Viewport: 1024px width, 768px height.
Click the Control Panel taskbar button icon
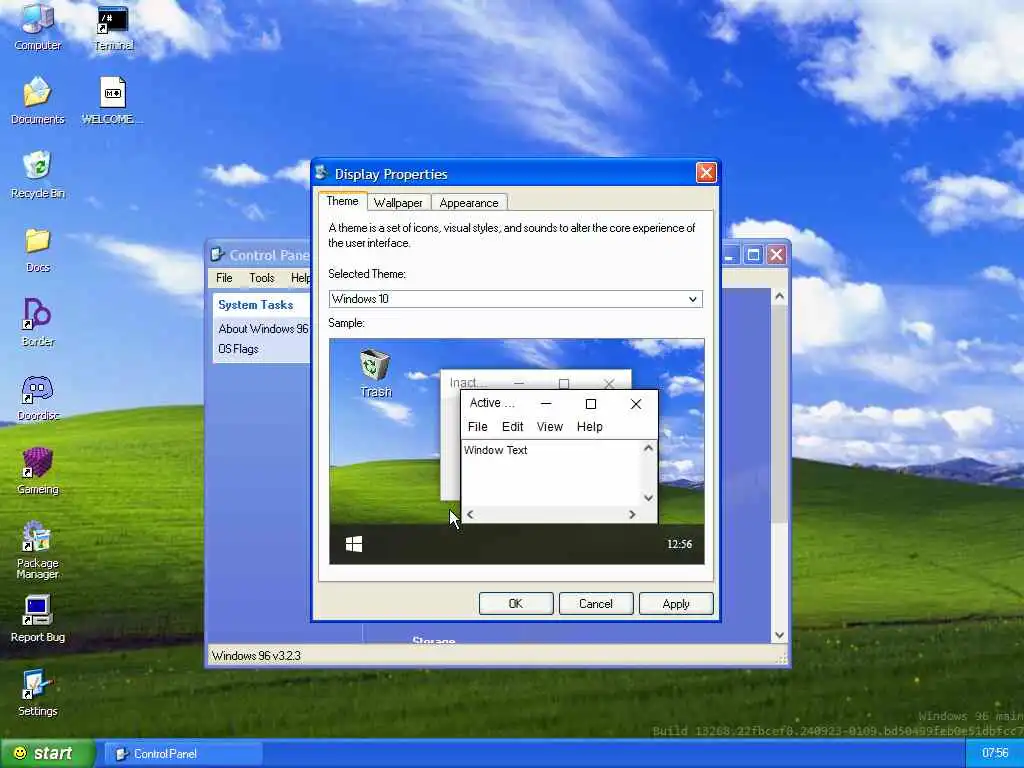pyautogui.click(x=121, y=754)
